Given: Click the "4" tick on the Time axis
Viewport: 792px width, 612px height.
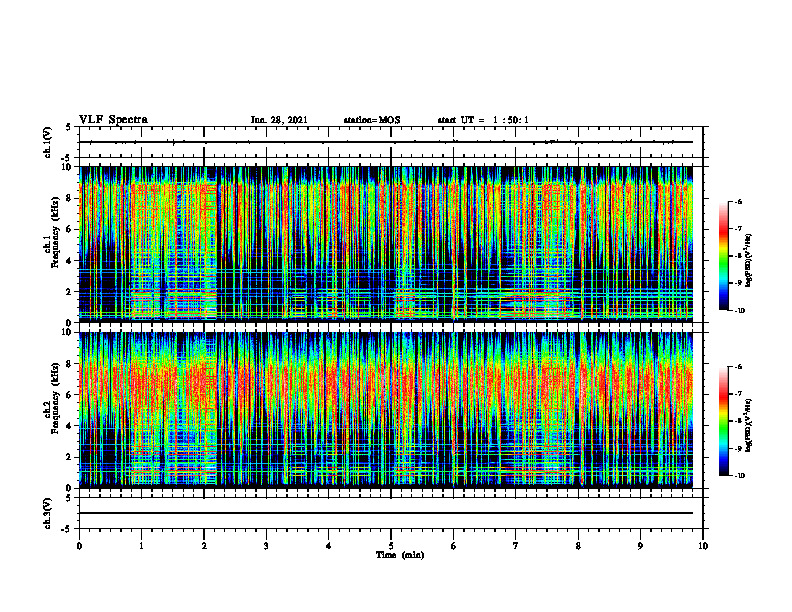Looking at the screenshot, I should pos(329,546).
